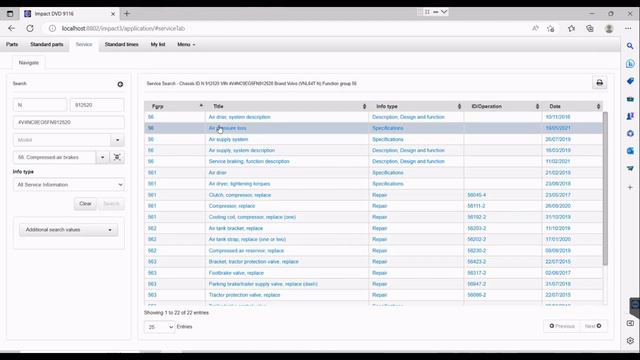Sort table by Info type column arrows
Viewport: 640px width, 360px height.
coord(459,106)
